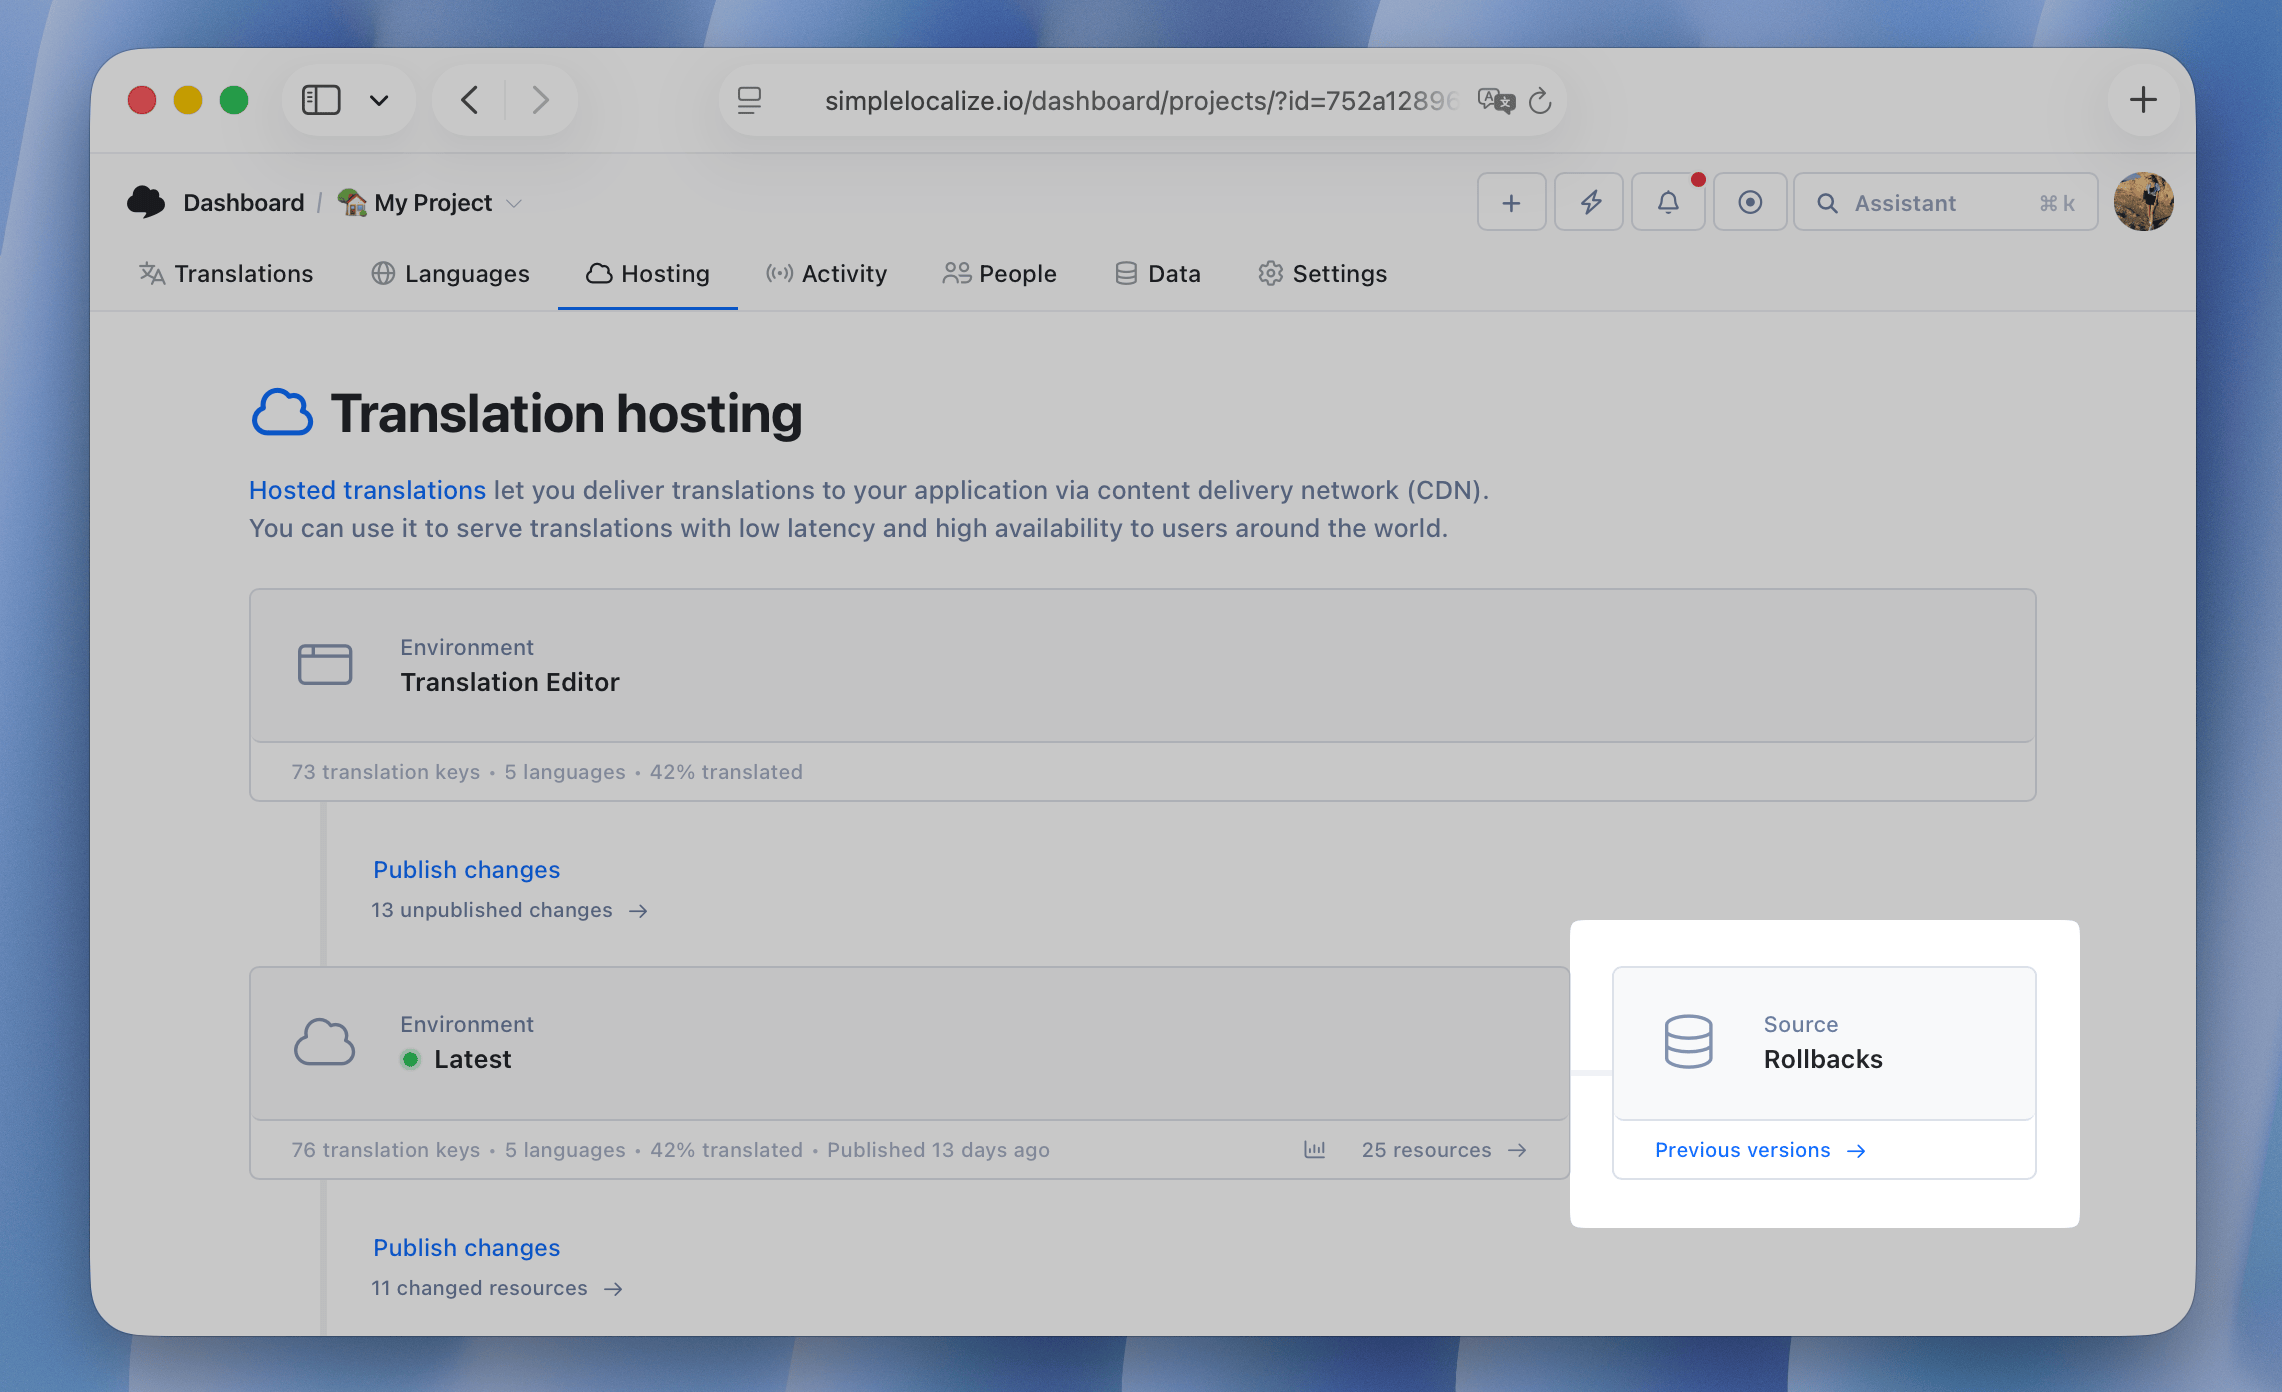
Task: Open the Hosted translations link
Action: coord(367,490)
